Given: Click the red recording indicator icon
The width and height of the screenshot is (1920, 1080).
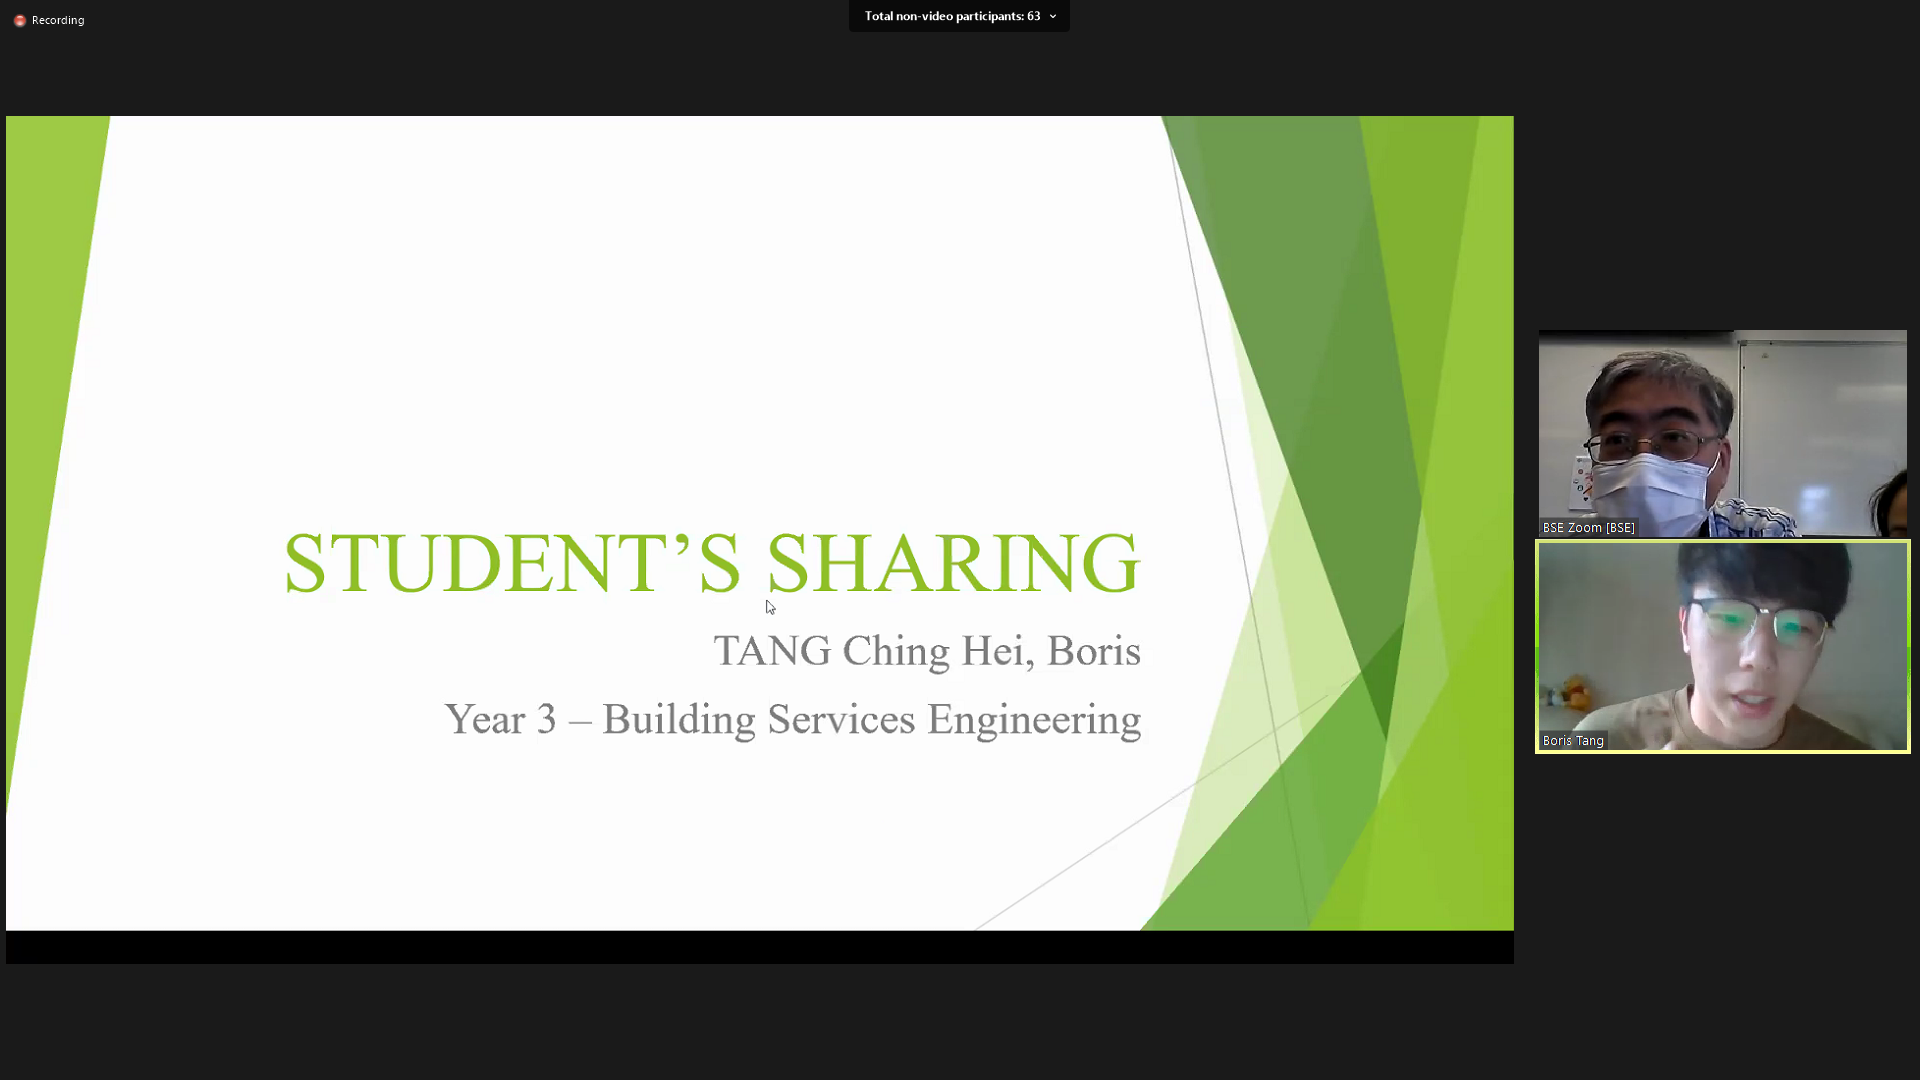Looking at the screenshot, I should [19, 20].
